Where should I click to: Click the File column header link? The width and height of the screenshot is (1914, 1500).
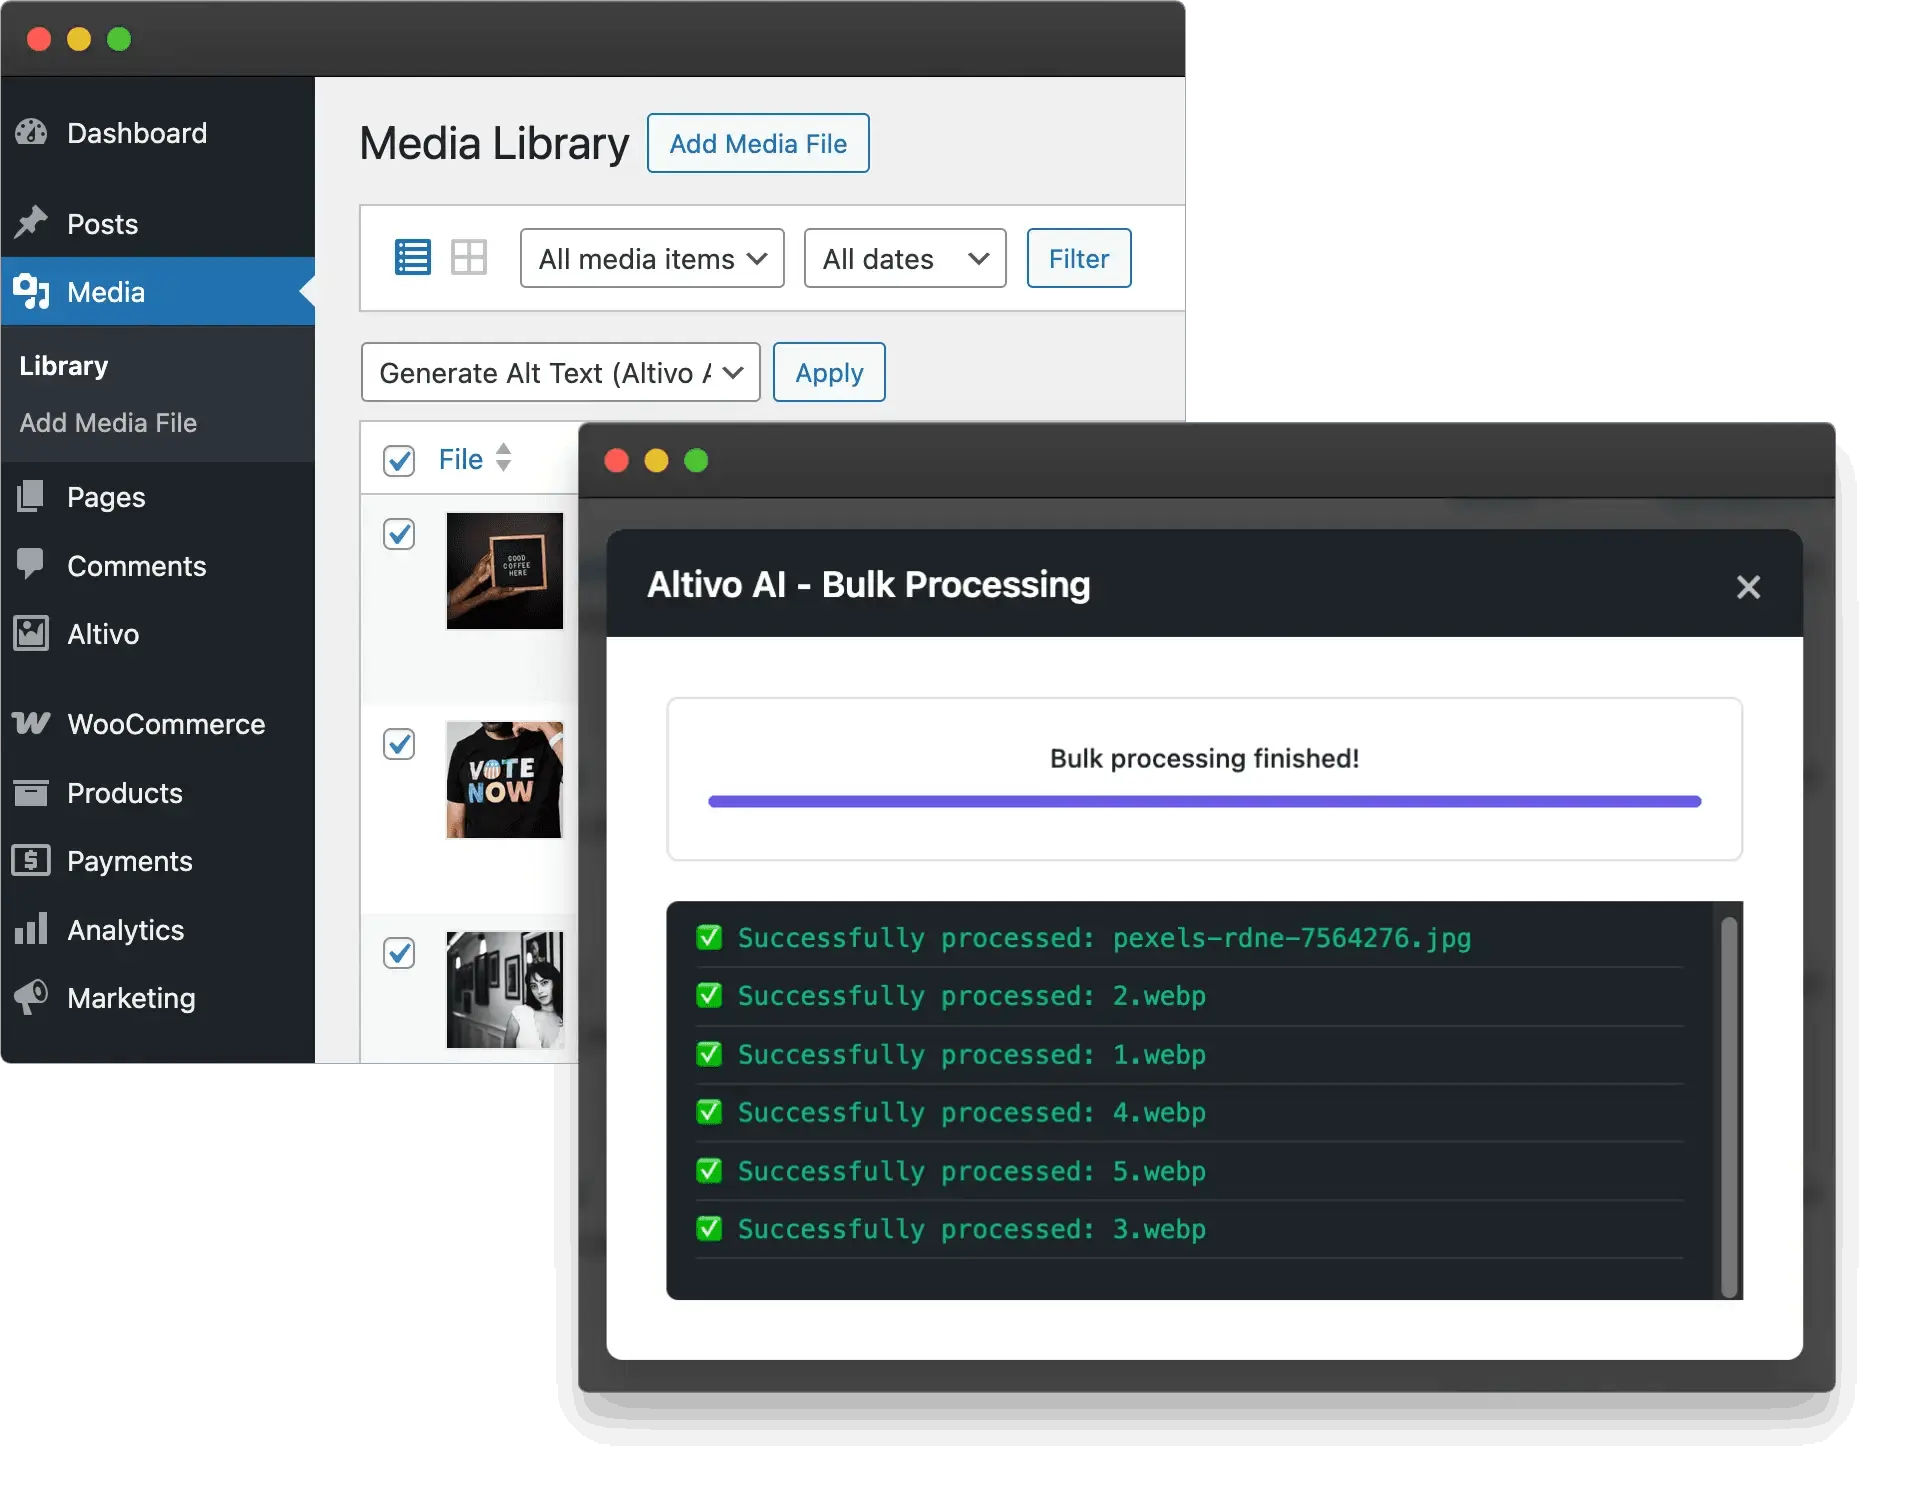pos(461,459)
